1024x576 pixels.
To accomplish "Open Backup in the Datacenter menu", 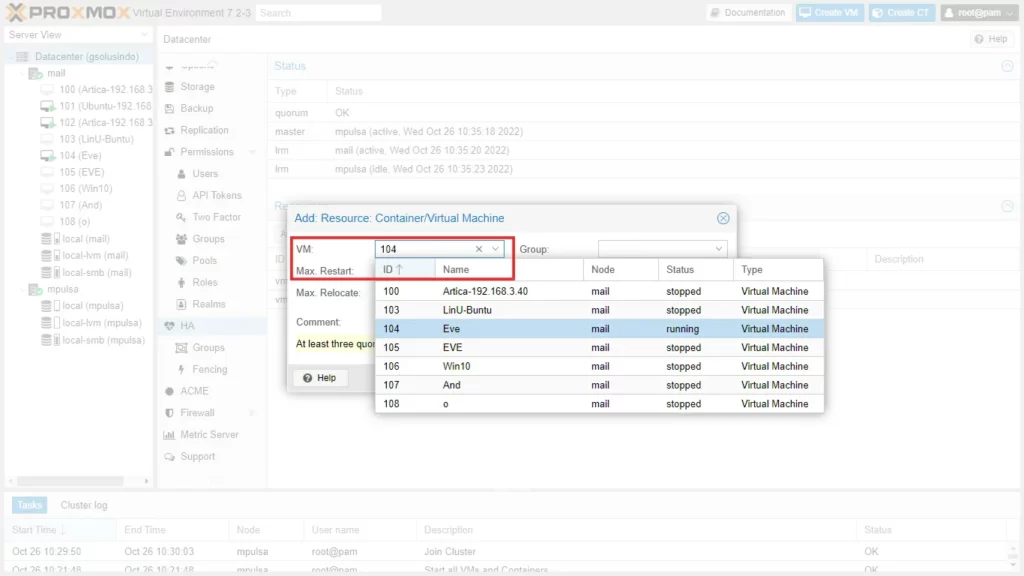I will (196, 108).
